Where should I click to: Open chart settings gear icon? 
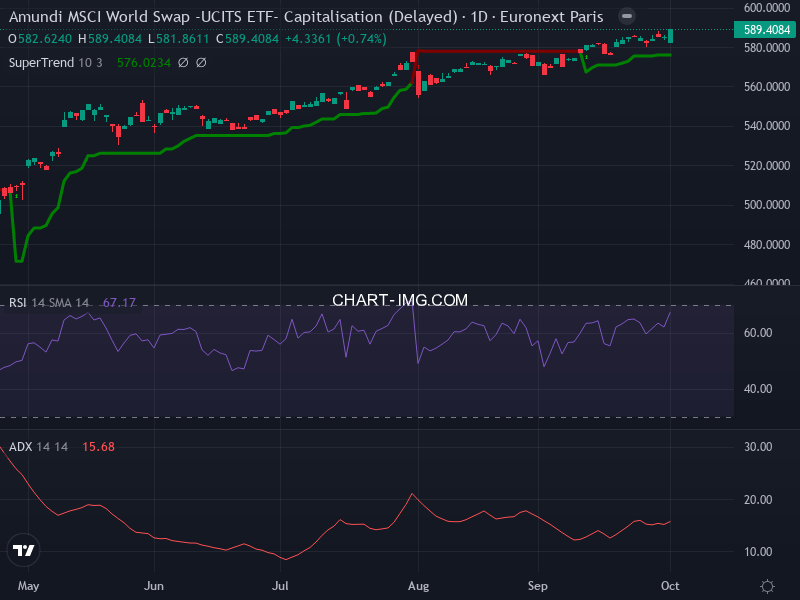(x=767, y=586)
